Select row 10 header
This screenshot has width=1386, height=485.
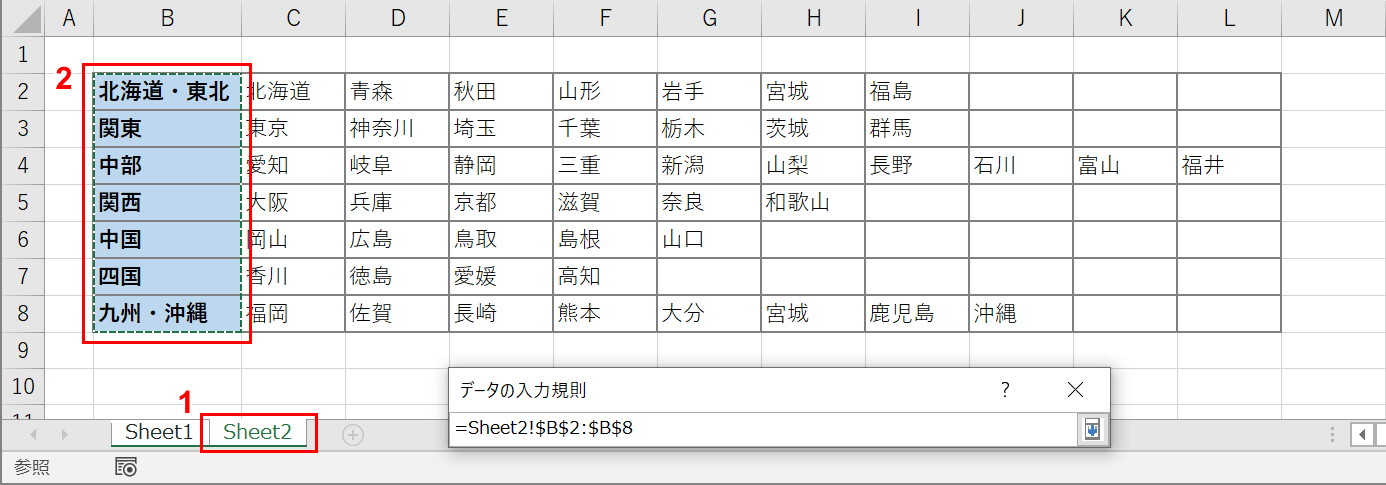tap(22, 387)
